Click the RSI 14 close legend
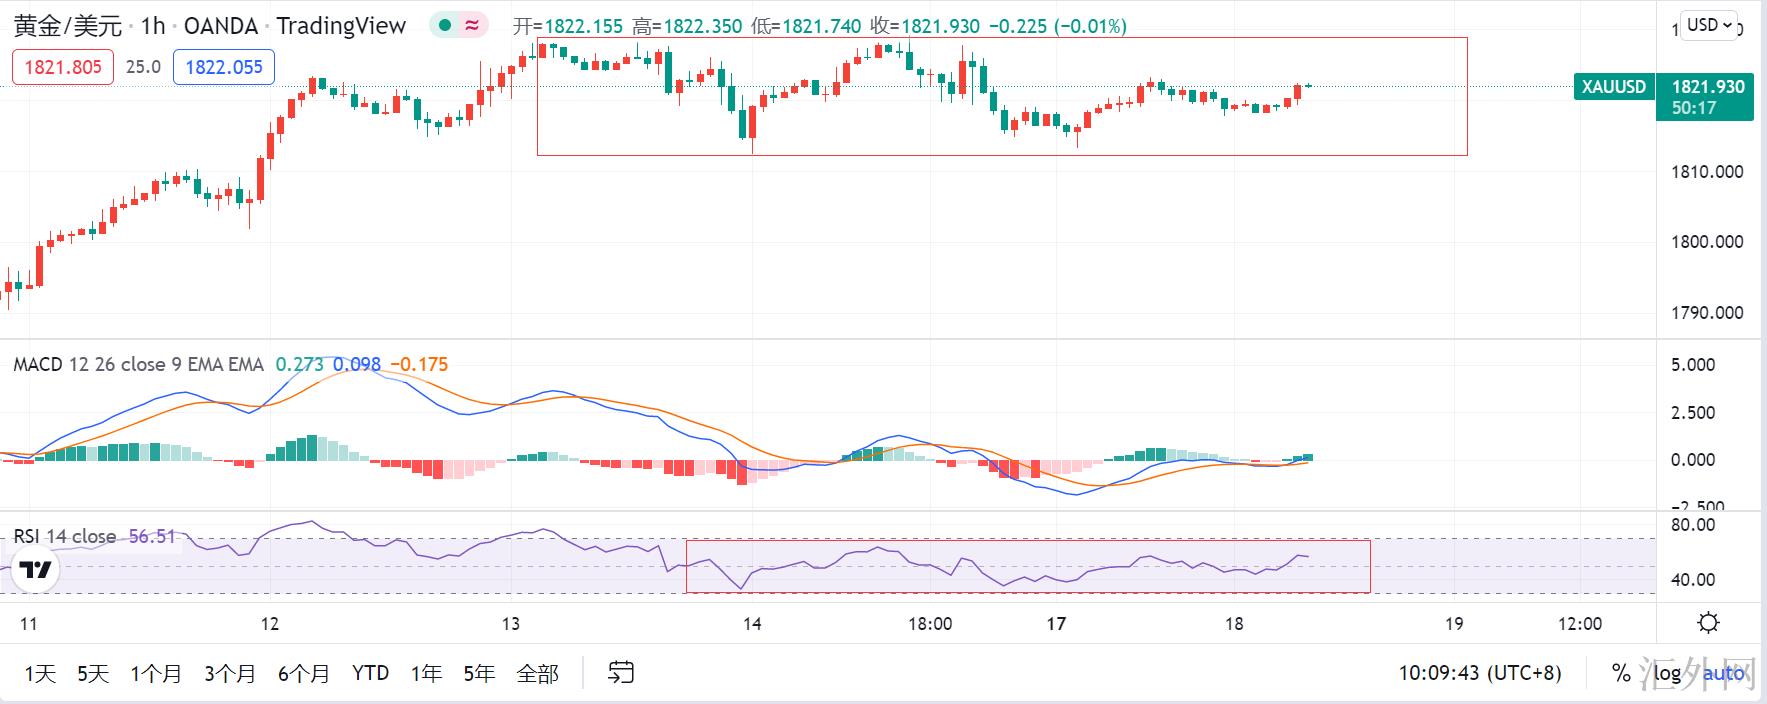The width and height of the screenshot is (1767, 704). (x=65, y=536)
